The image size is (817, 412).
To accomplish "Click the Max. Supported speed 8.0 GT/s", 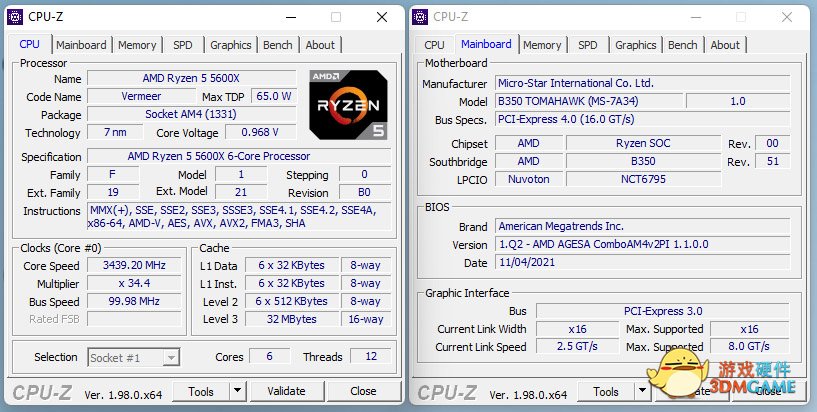I will [749, 346].
